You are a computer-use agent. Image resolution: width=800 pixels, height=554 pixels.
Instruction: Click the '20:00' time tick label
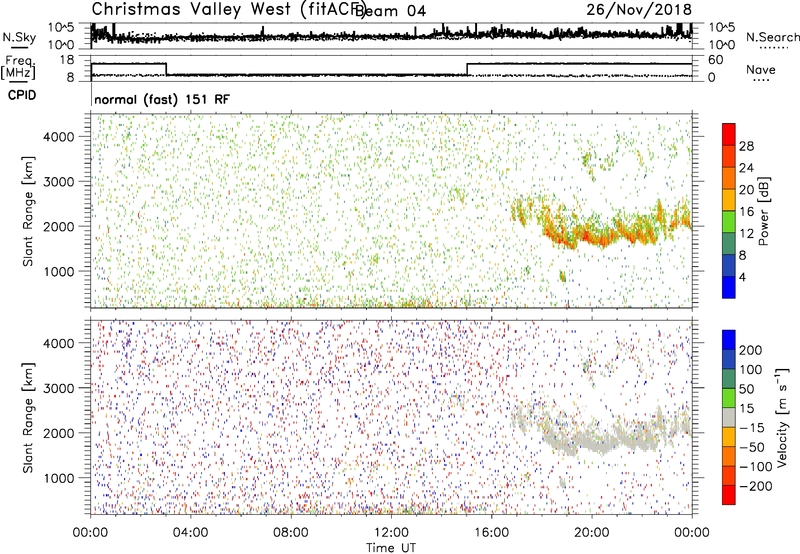591,533
